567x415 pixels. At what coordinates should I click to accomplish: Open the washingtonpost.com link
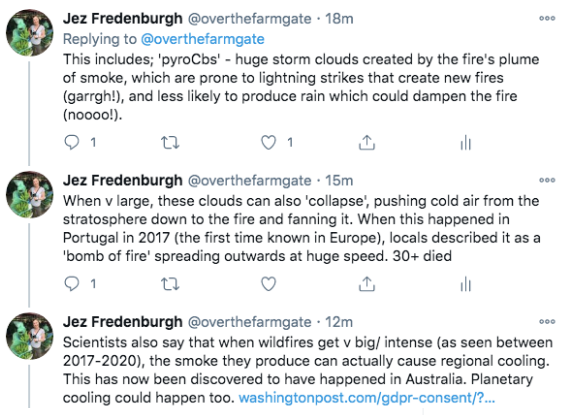coord(367,398)
